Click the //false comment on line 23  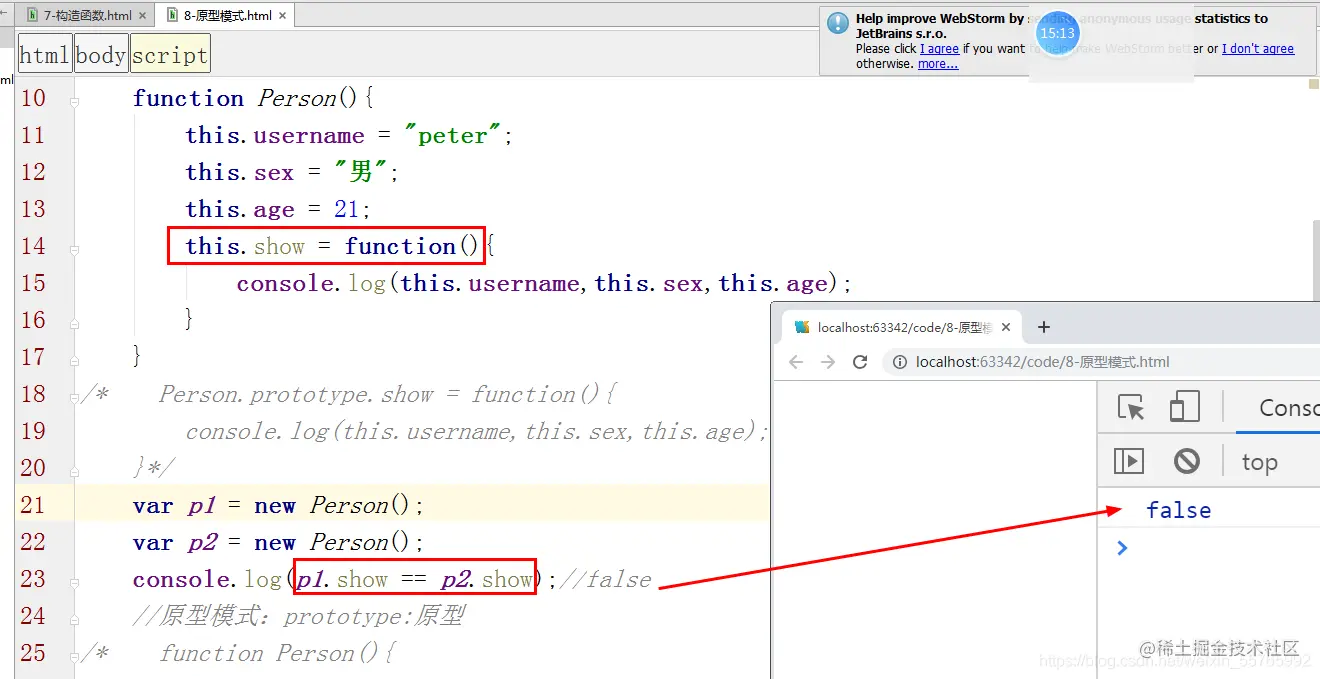pyautogui.click(x=605, y=580)
